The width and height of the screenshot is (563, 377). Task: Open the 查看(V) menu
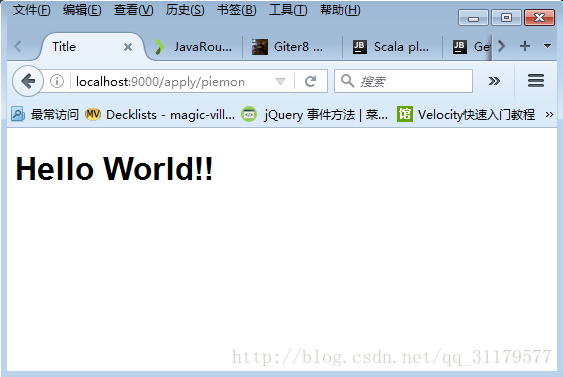pyautogui.click(x=134, y=10)
